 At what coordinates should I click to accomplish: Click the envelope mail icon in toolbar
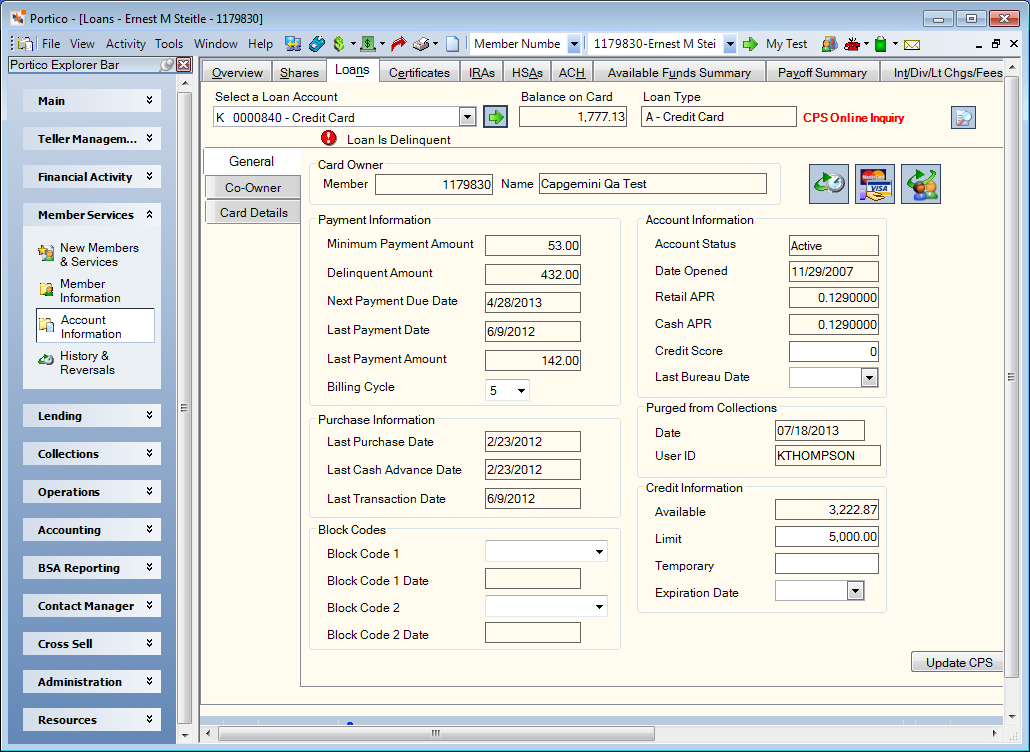[912, 45]
